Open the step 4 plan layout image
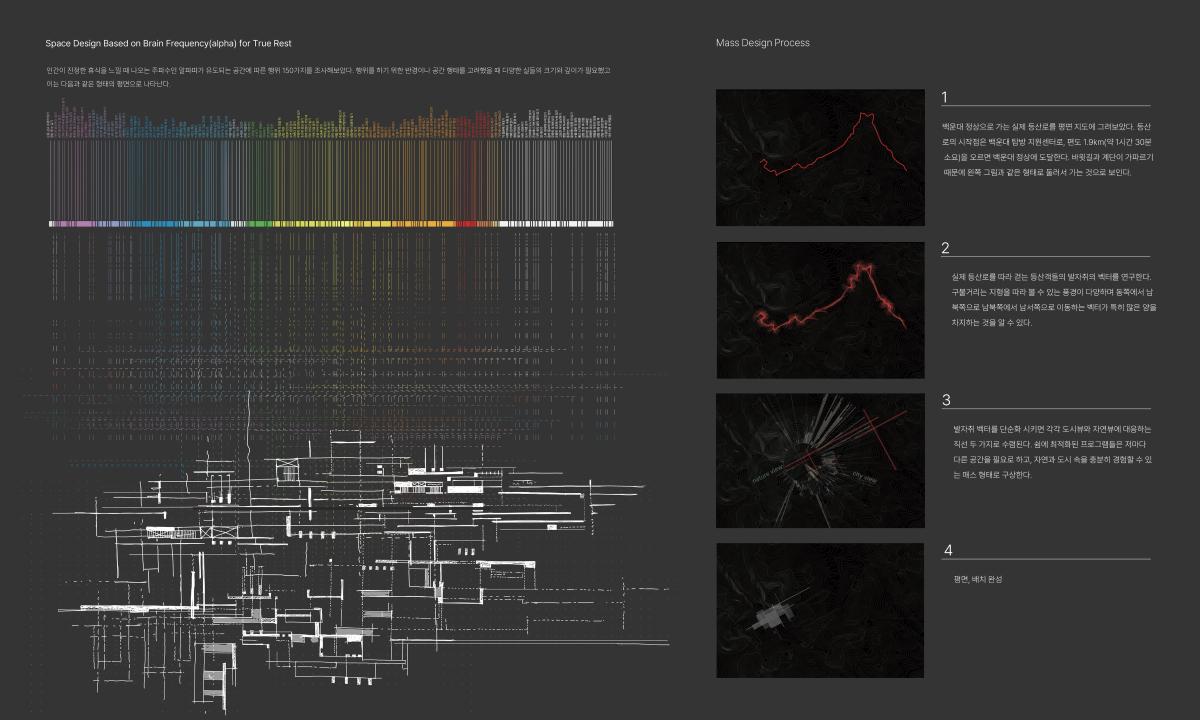 [x=820, y=610]
